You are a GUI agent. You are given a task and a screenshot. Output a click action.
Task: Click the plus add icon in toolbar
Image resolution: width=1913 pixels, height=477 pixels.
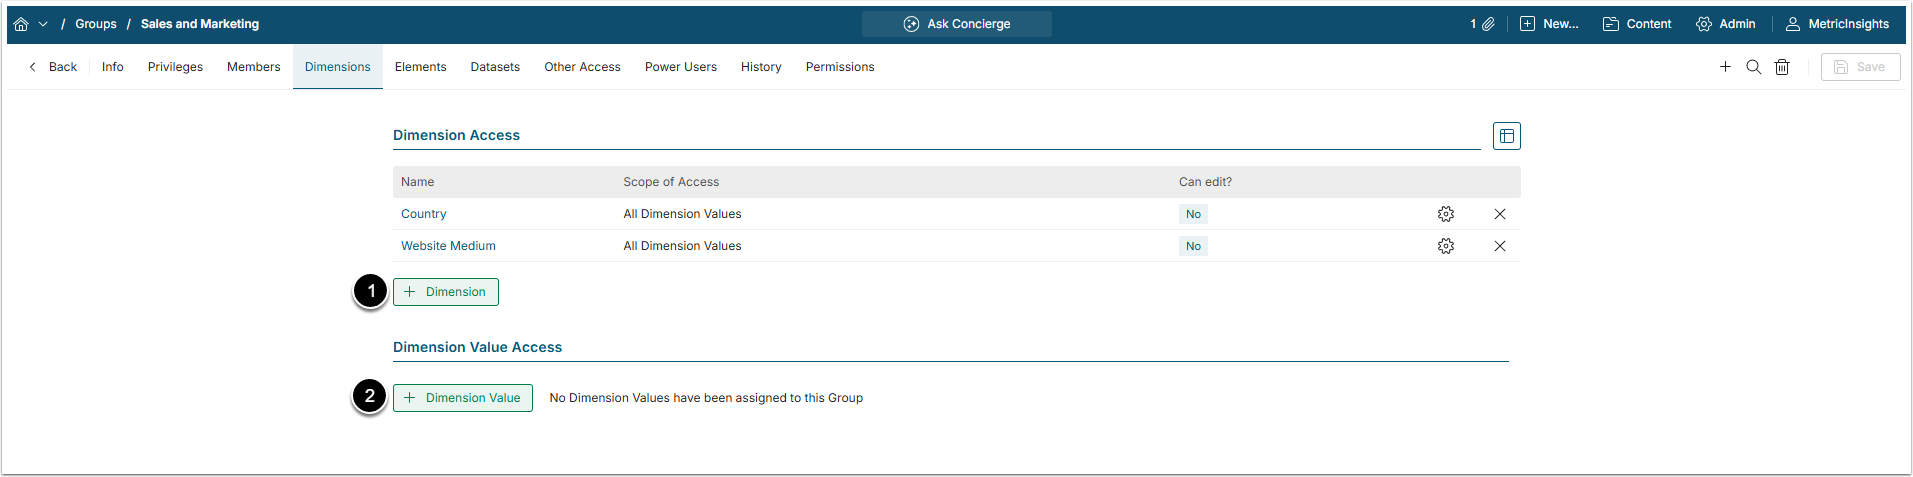(x=1725, y=67)
